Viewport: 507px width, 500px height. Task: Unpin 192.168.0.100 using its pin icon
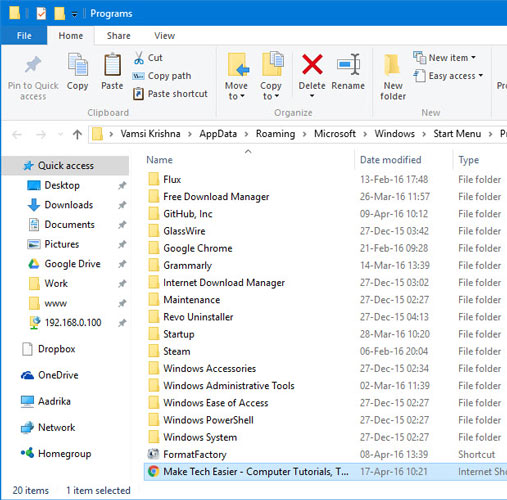(122, 323)
